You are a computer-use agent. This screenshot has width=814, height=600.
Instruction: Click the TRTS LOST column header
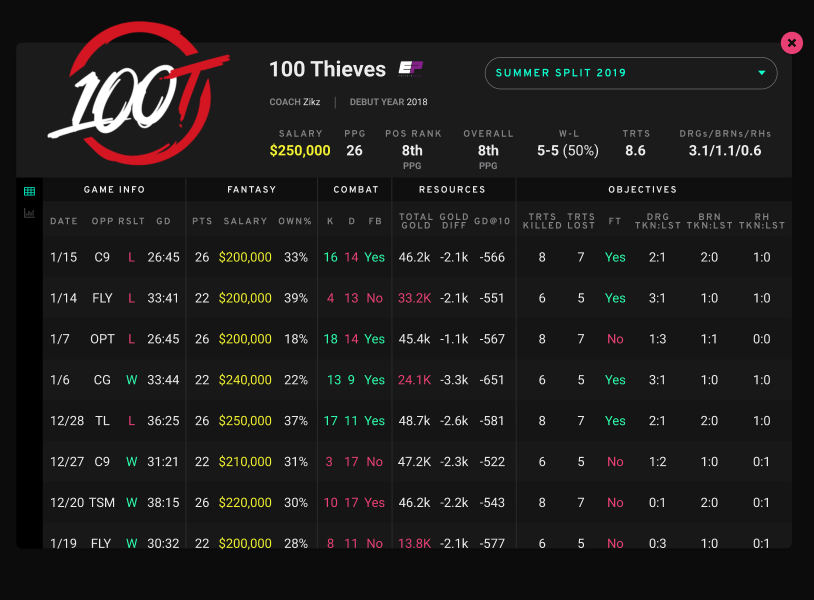click(581, 221)
